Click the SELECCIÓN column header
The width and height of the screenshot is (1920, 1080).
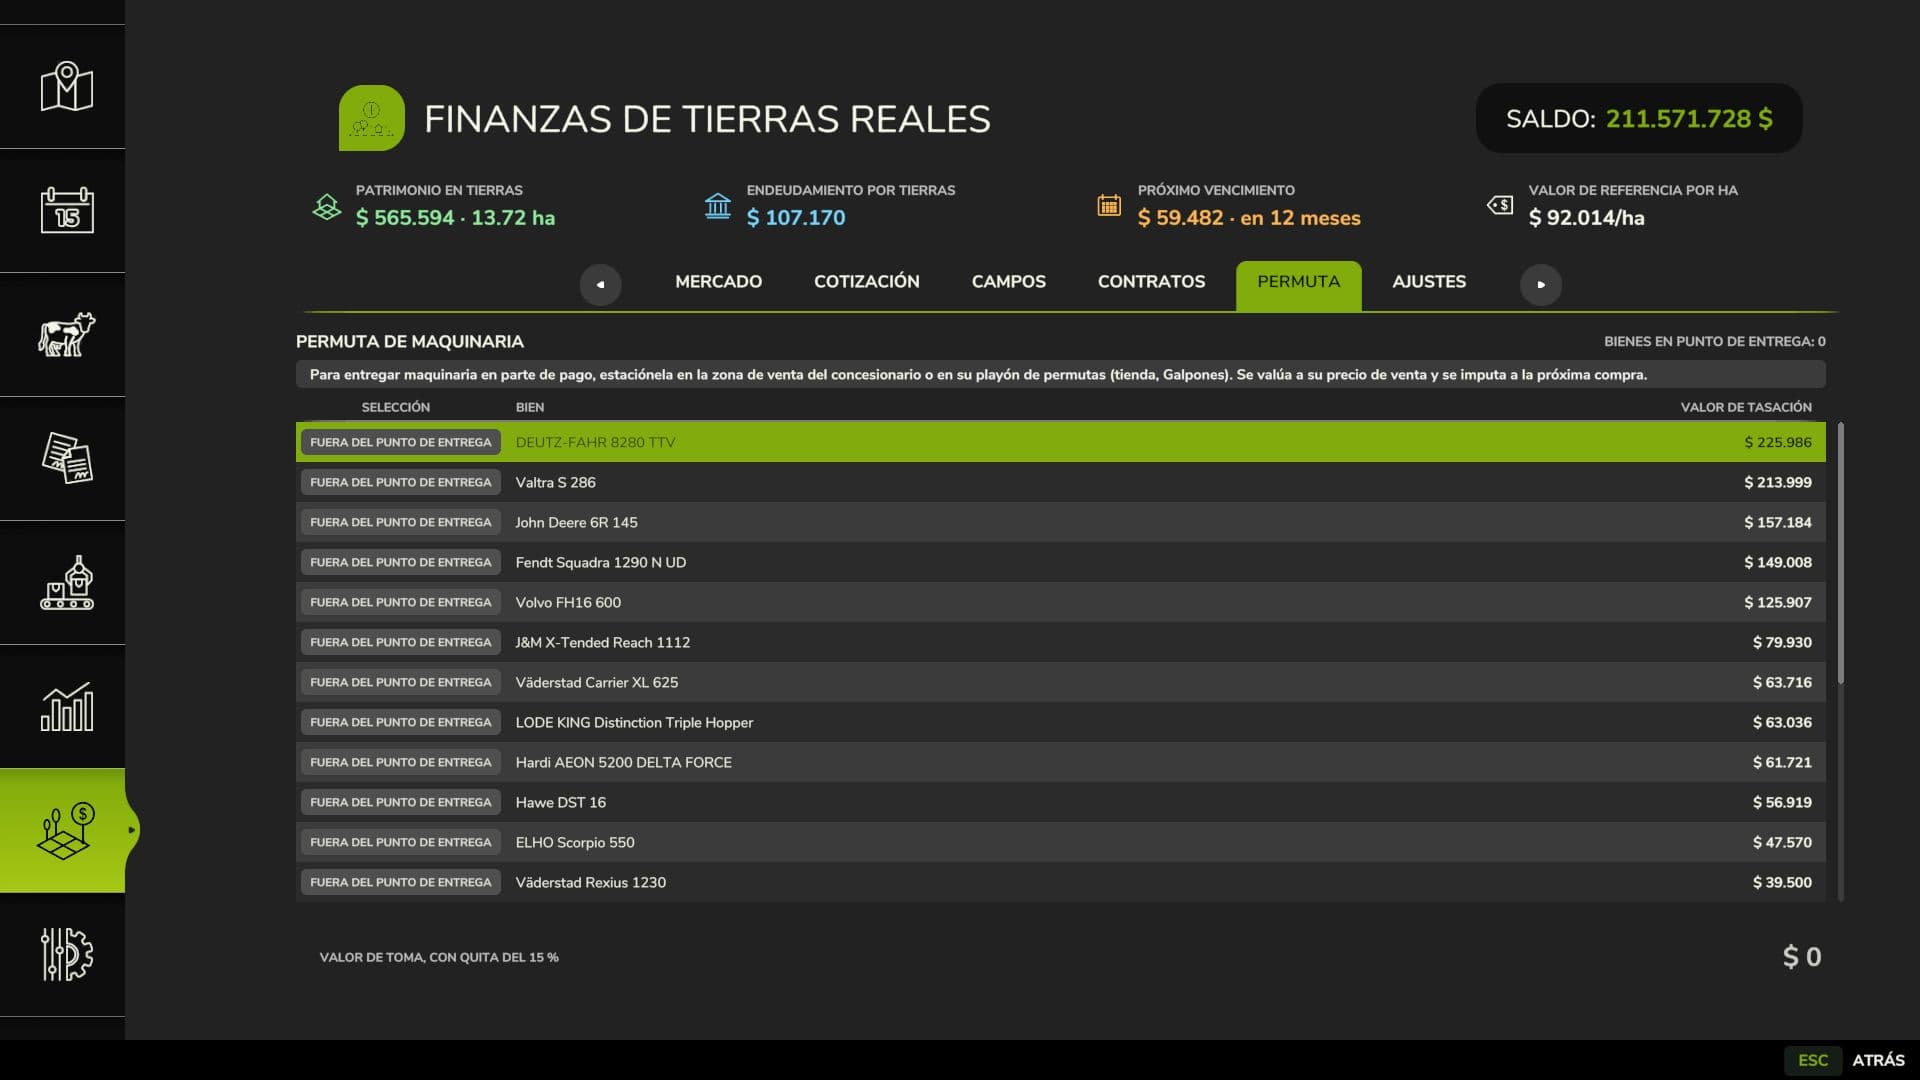(x=395, y=407)
